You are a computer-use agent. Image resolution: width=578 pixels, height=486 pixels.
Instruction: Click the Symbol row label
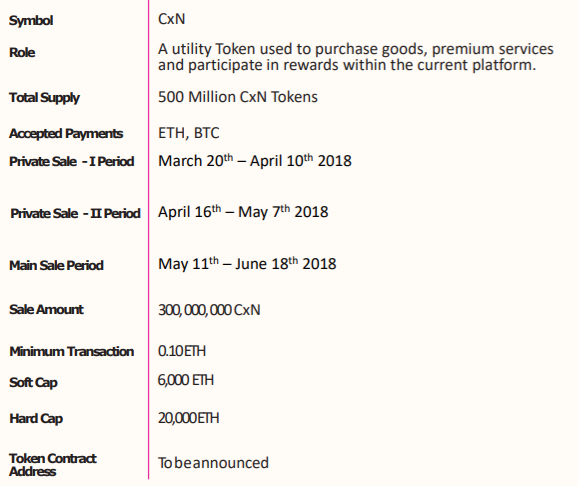click(31, 21)
